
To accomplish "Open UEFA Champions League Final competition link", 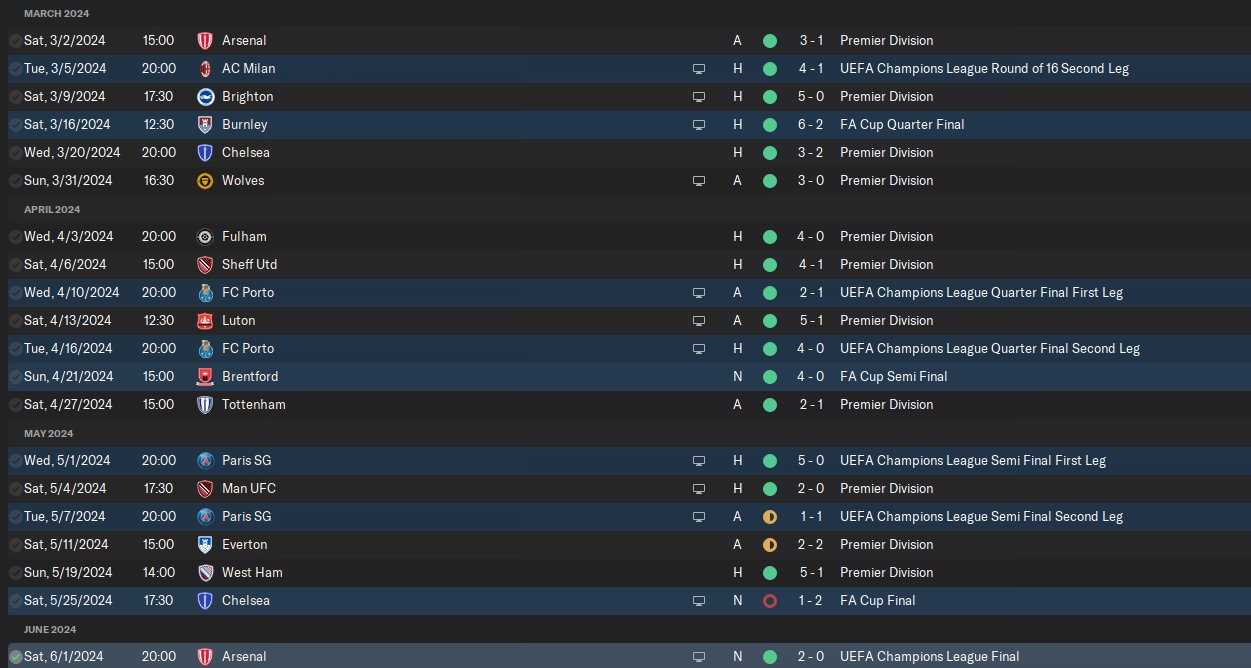I will pos(929,657).
